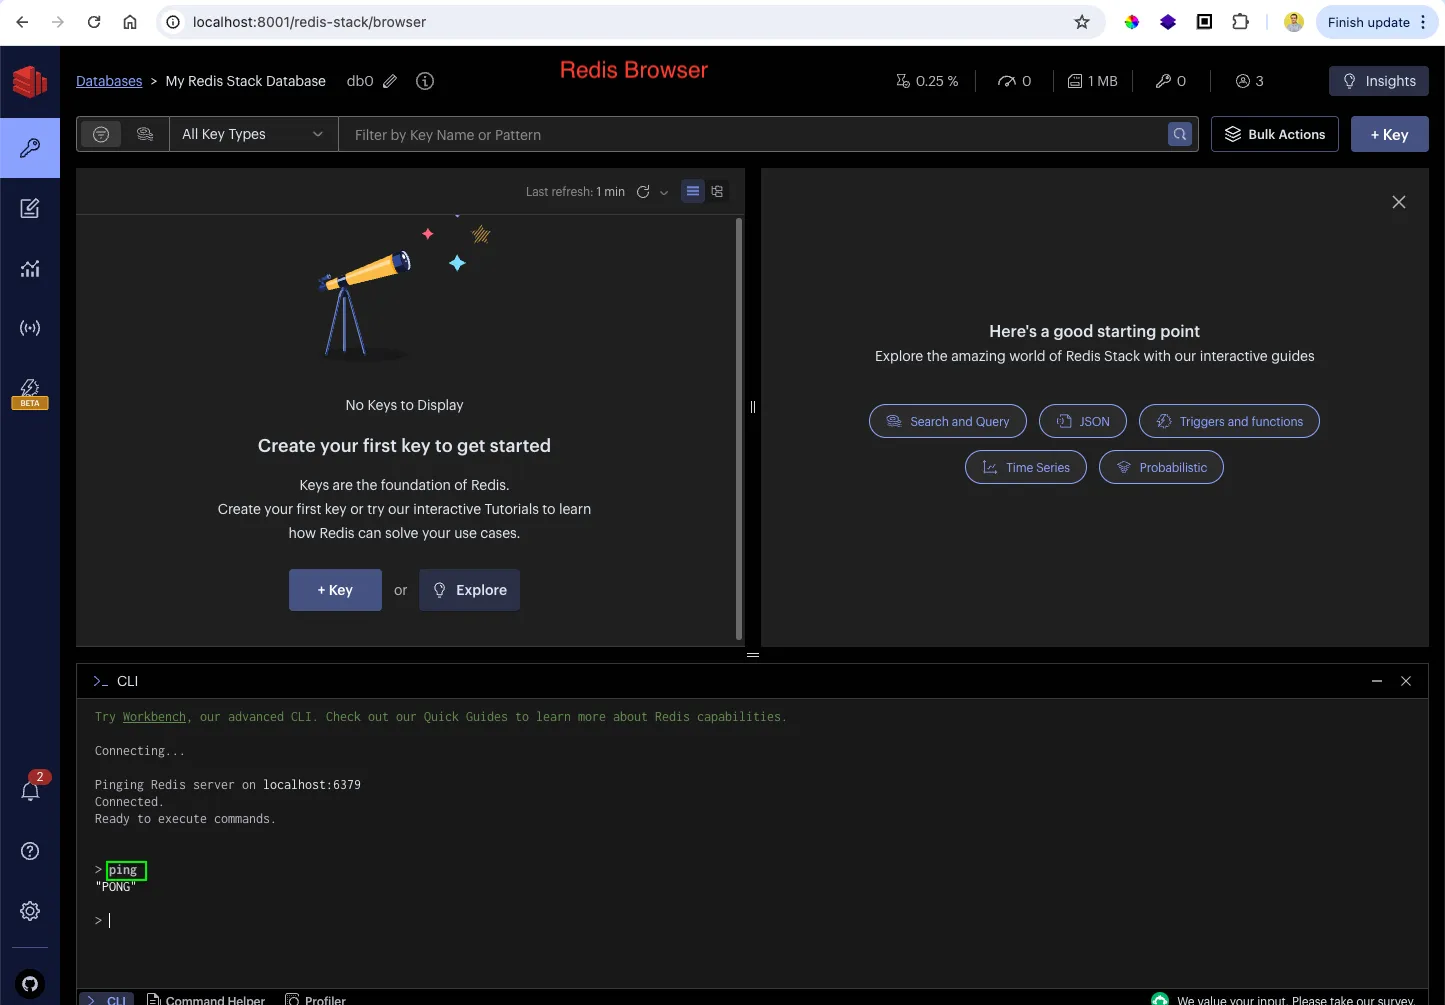Open the Time Series guide
The image size is (1445, 1005).
pos(1025,467)
